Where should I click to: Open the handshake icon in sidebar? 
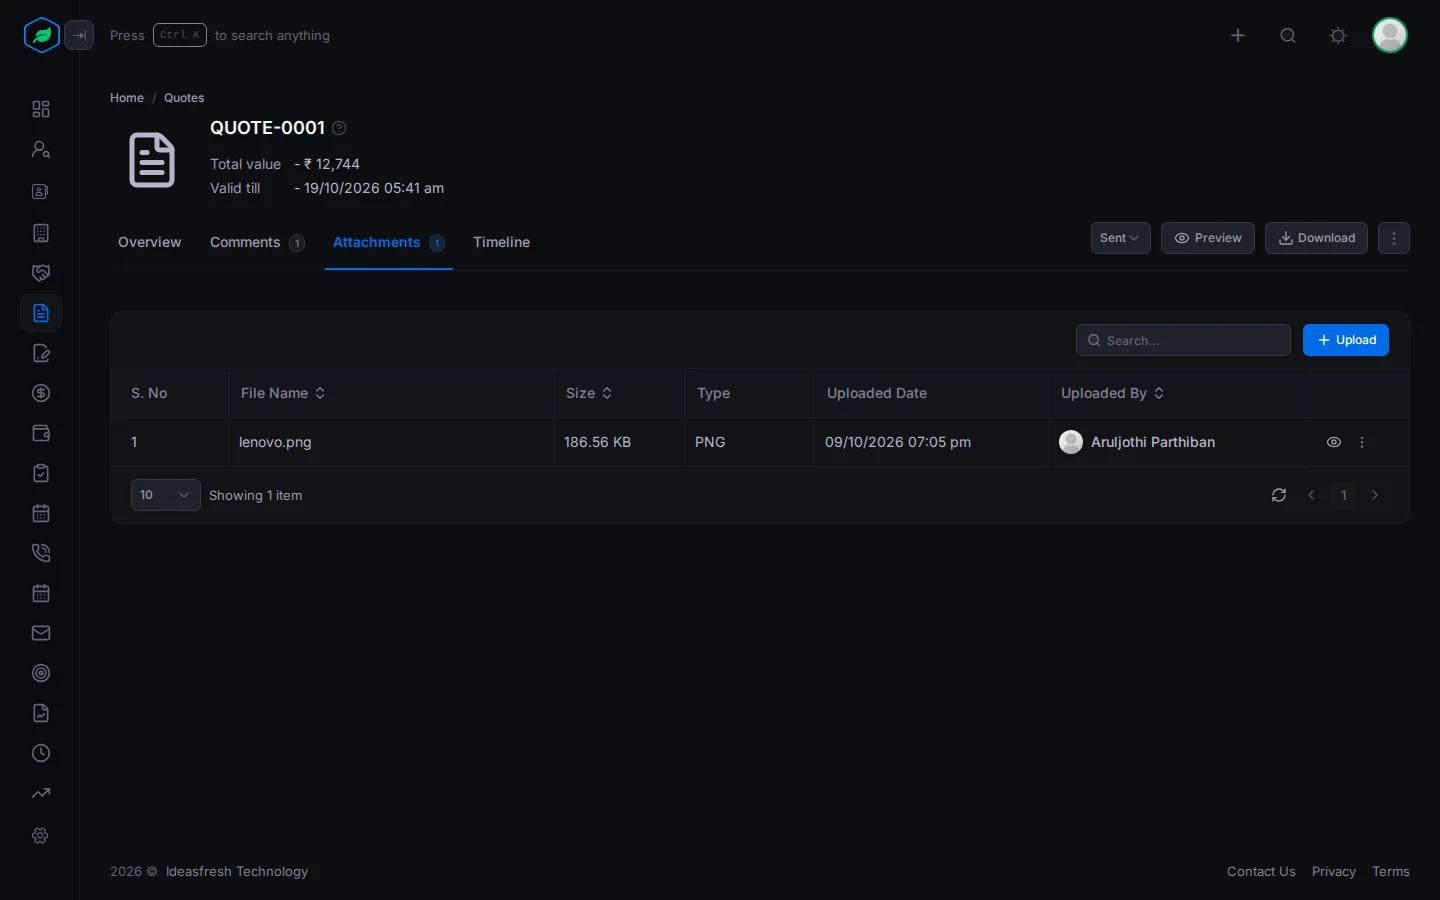coord(41,273)
